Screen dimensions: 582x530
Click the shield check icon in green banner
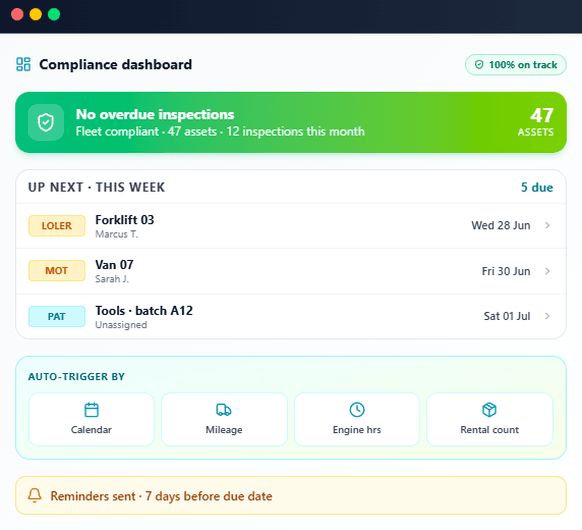coord(46,122)
